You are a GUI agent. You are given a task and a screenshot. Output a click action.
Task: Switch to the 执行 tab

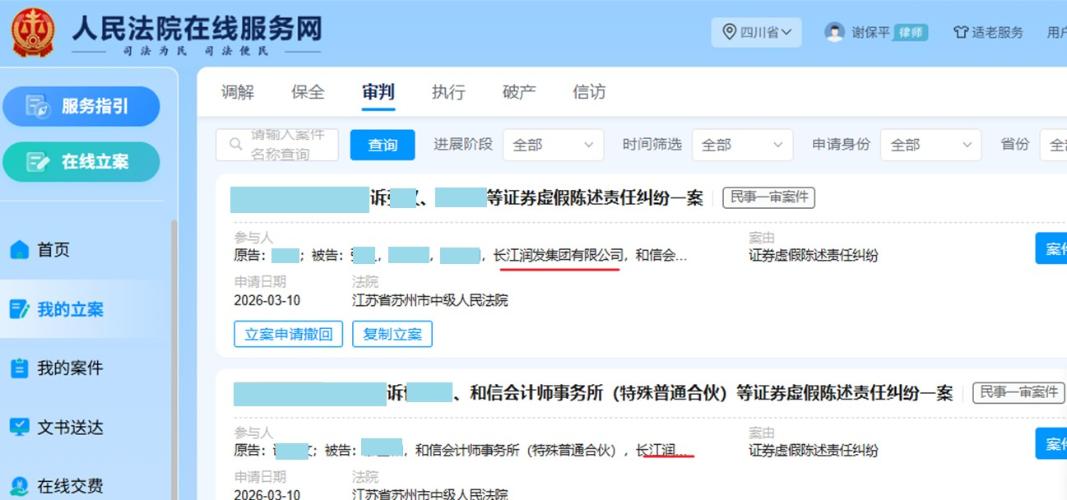tap(448, 92)
